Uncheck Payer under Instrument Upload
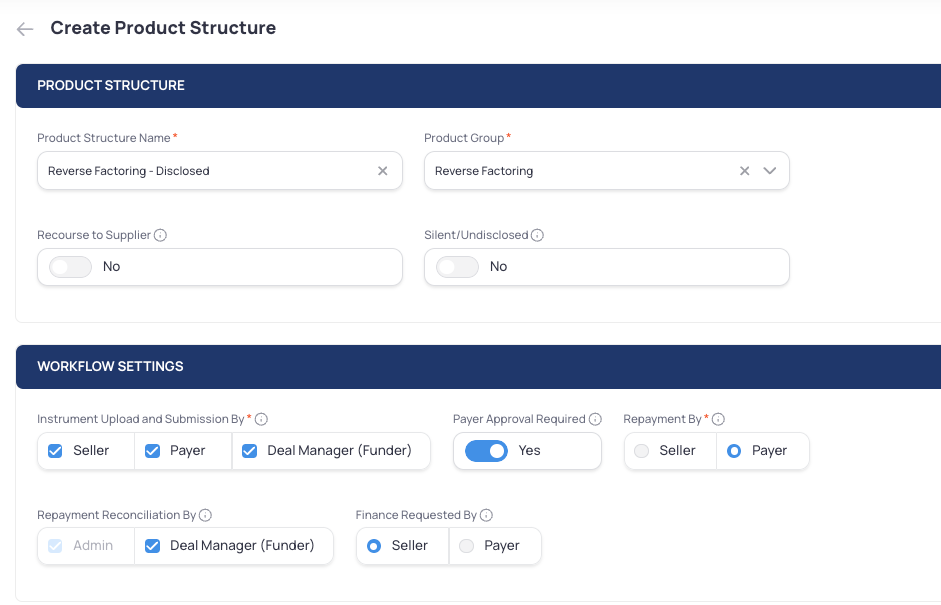 [x=153, y=451]
